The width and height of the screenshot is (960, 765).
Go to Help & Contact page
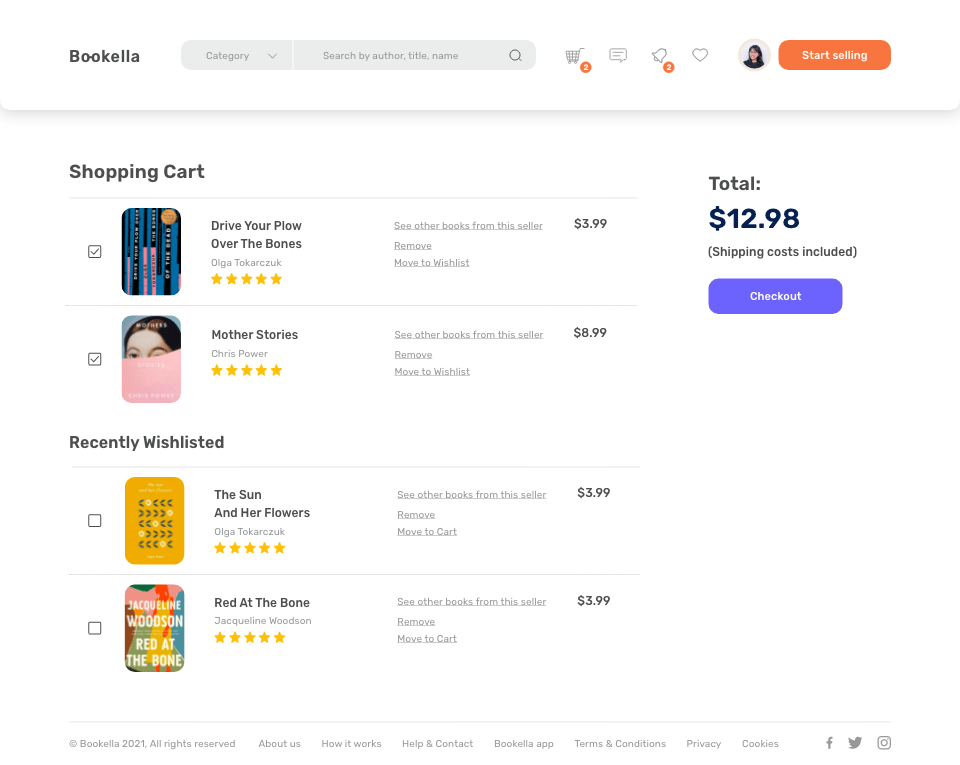click(437, 744)
